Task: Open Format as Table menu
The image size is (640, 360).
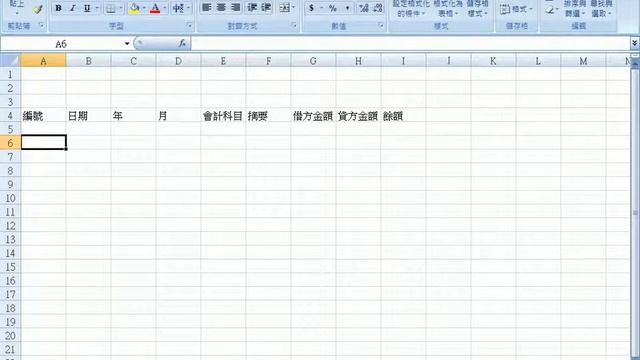Action: [448, 9]
